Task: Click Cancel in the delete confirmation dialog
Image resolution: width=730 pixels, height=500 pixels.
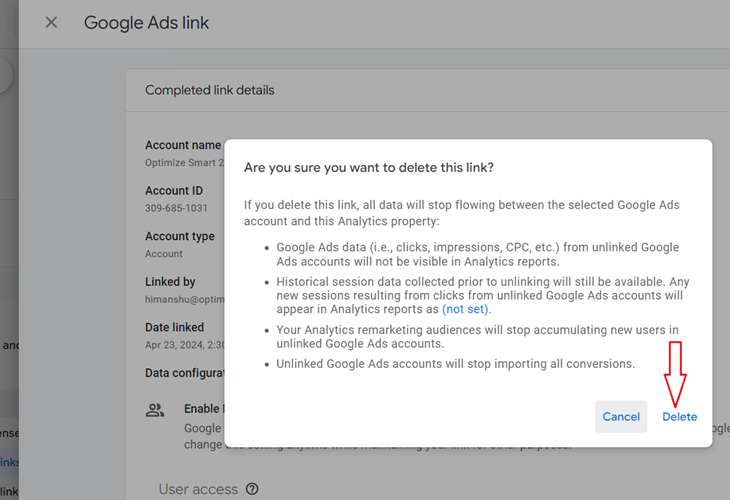Action: coord(621,417)
